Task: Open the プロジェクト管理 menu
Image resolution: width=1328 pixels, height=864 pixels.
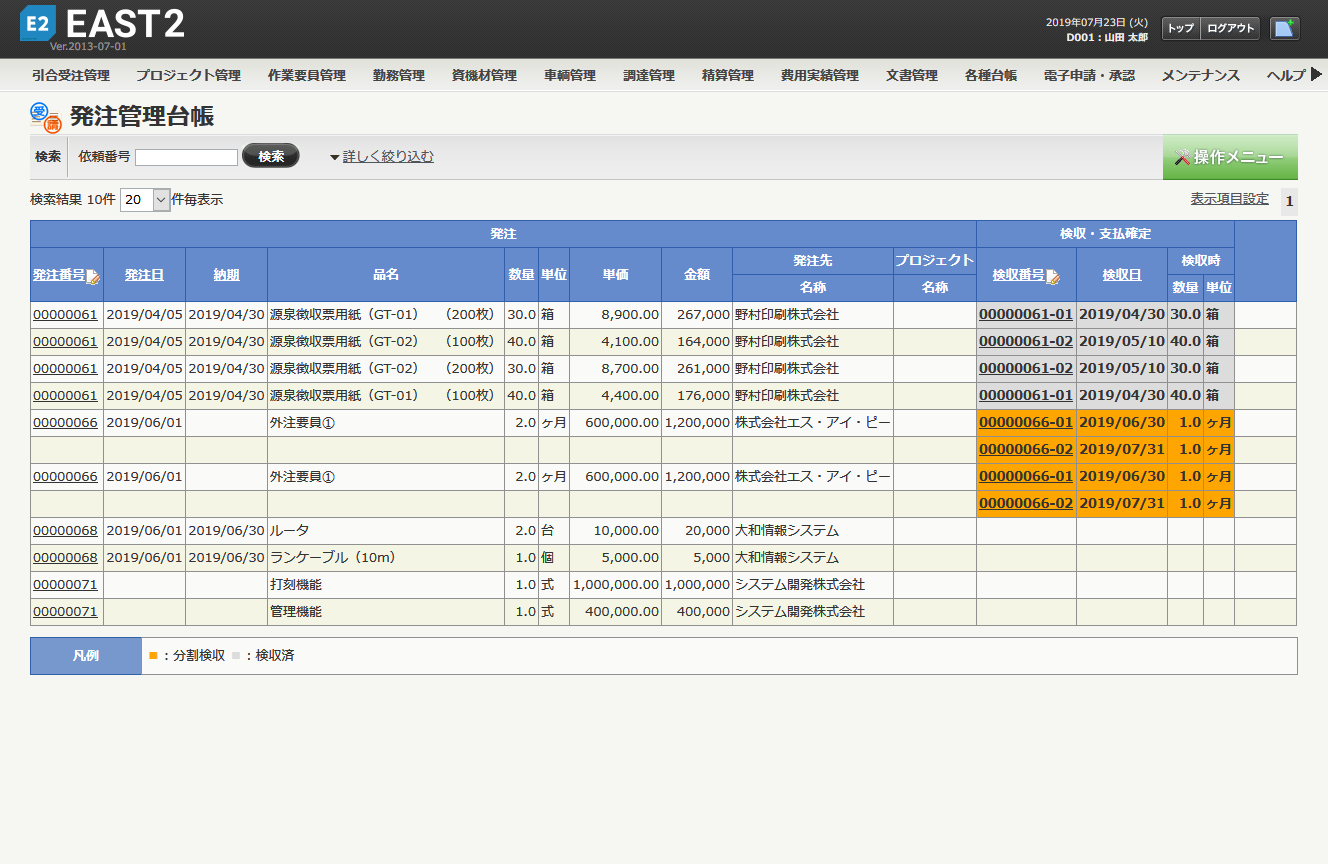Action: coord(189,75)
